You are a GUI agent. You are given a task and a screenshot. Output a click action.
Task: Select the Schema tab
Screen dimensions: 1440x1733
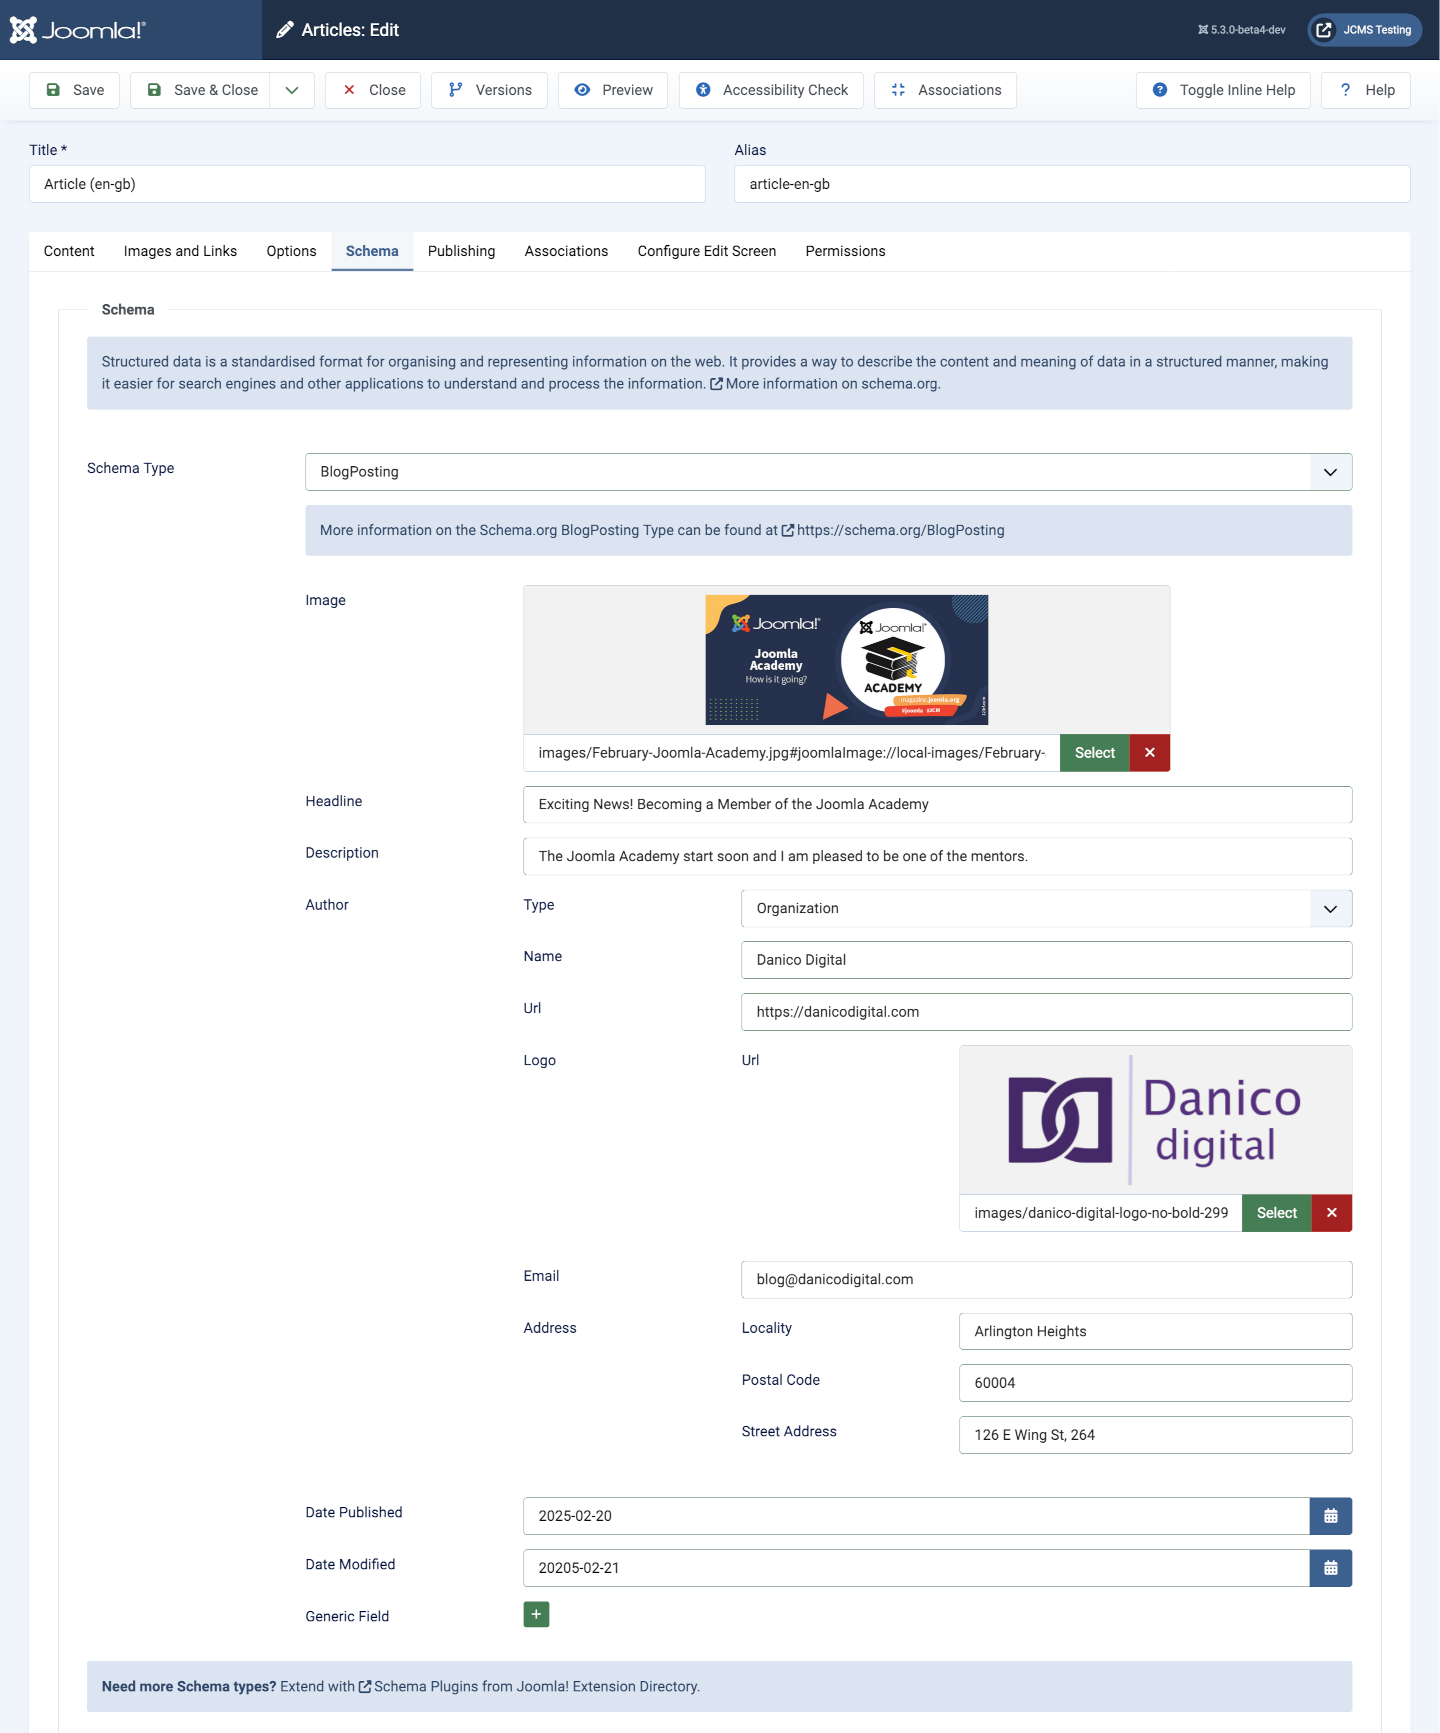point(372,251)
